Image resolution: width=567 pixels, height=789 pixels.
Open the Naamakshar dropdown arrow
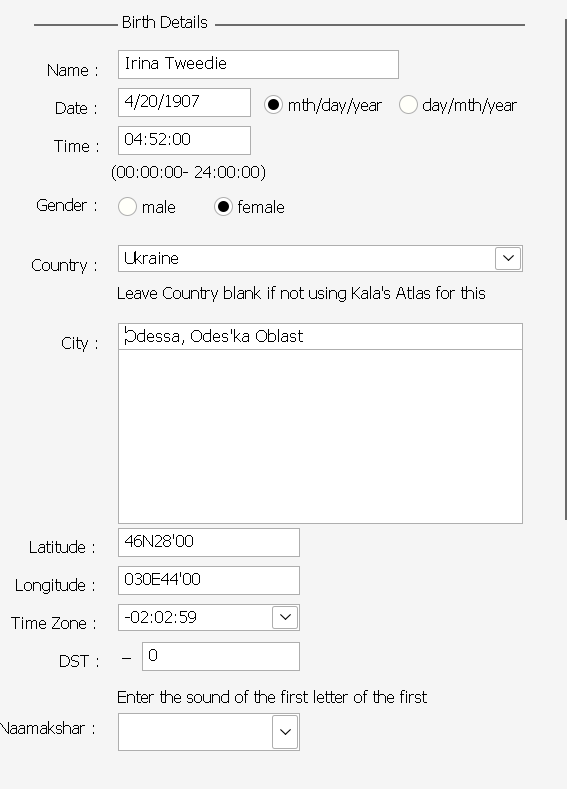pos(285,732)
